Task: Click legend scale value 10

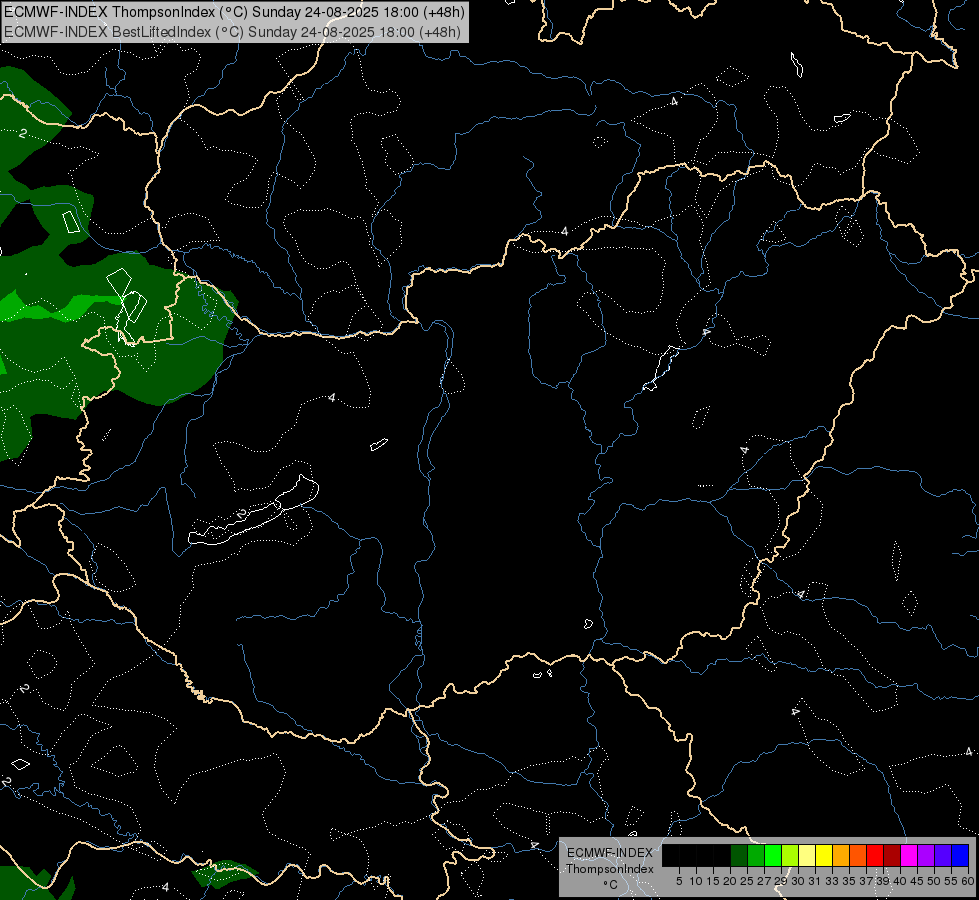Action: click(x=696, y=881)
